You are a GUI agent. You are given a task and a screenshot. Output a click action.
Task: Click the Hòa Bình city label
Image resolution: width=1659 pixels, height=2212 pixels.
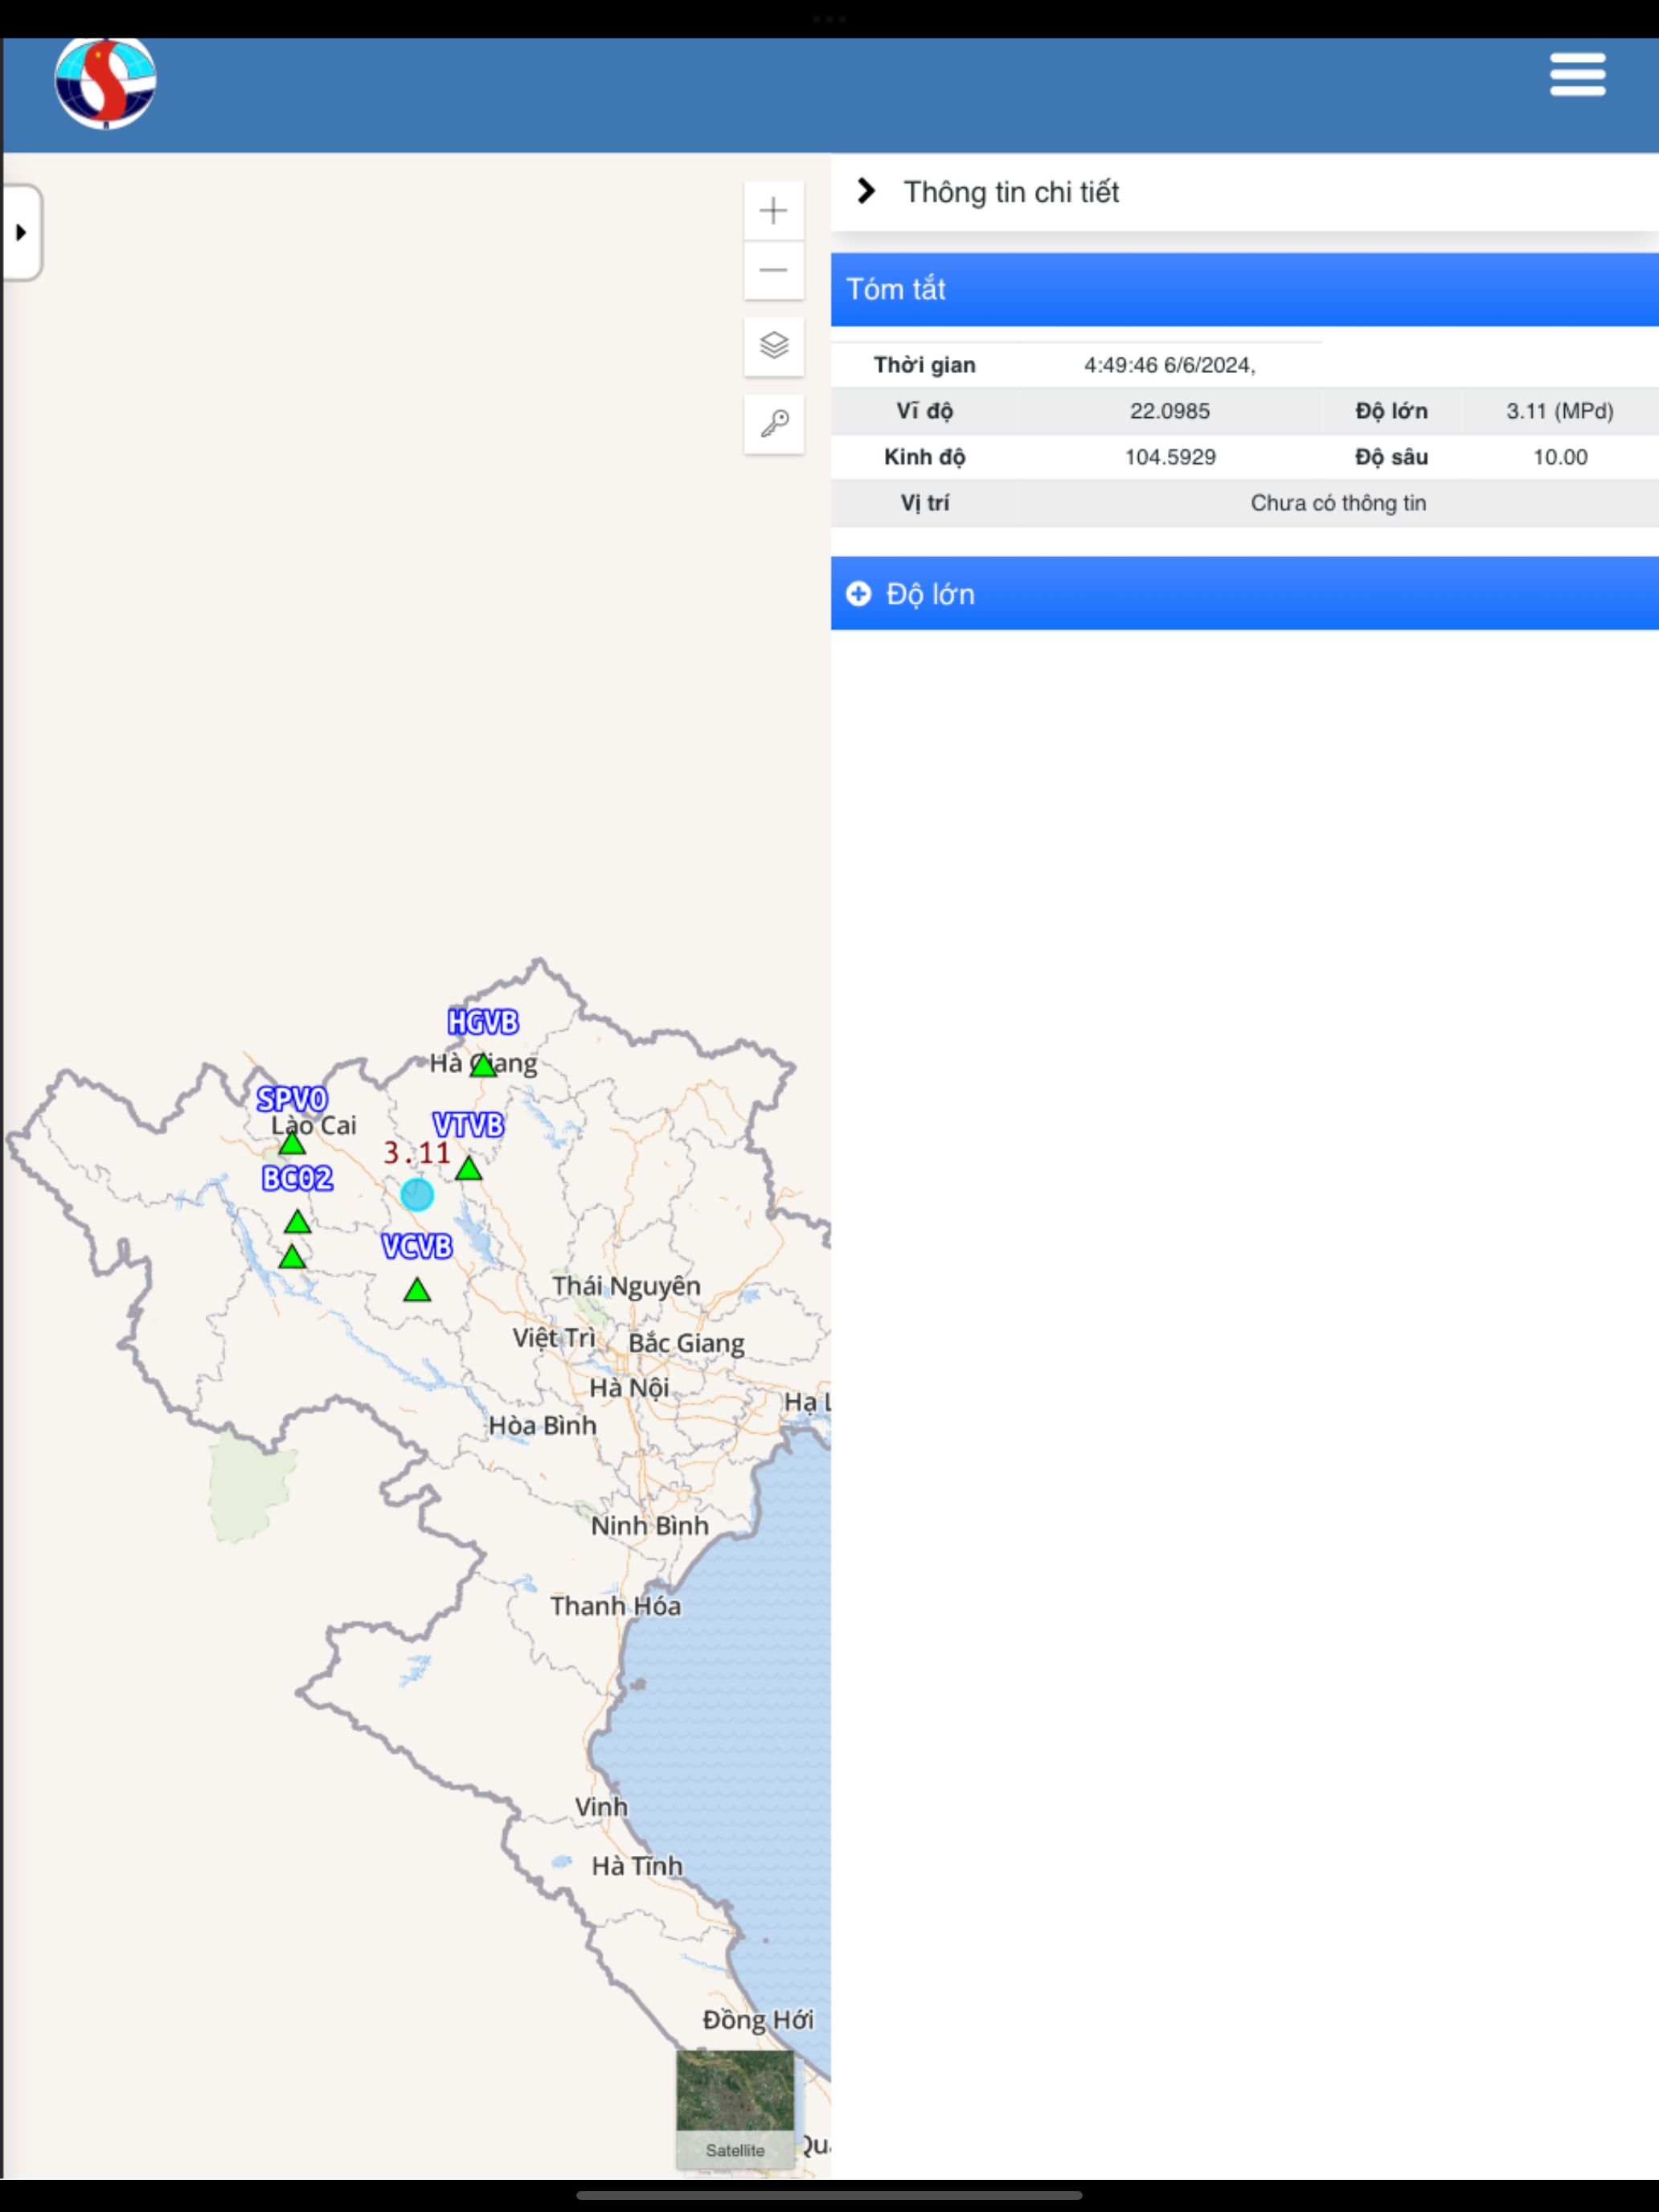click(542, 1425)
